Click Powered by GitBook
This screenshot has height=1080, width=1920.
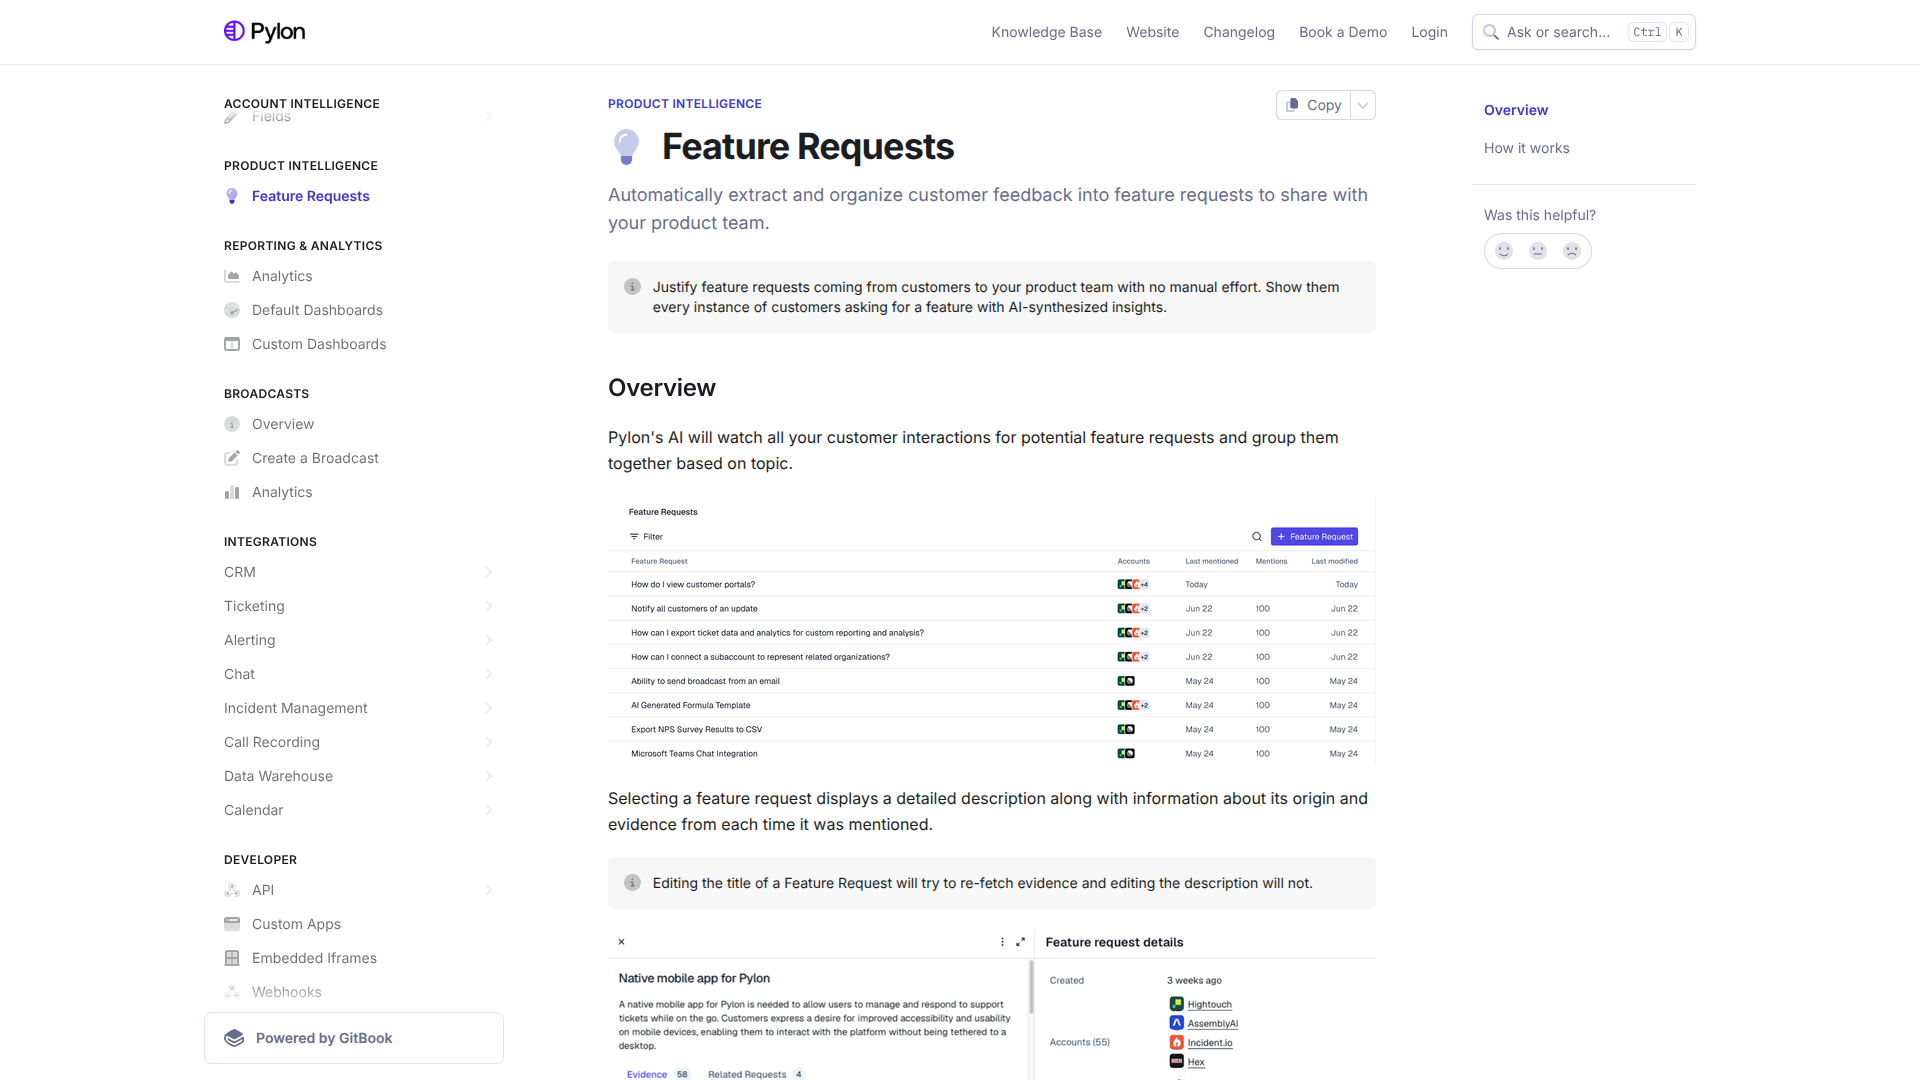point(324,1038)
